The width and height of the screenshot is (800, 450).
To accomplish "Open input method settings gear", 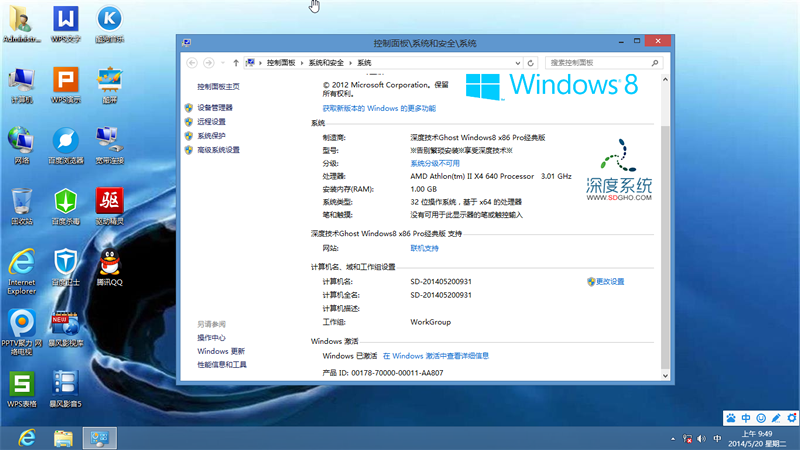I will [791, 418].
